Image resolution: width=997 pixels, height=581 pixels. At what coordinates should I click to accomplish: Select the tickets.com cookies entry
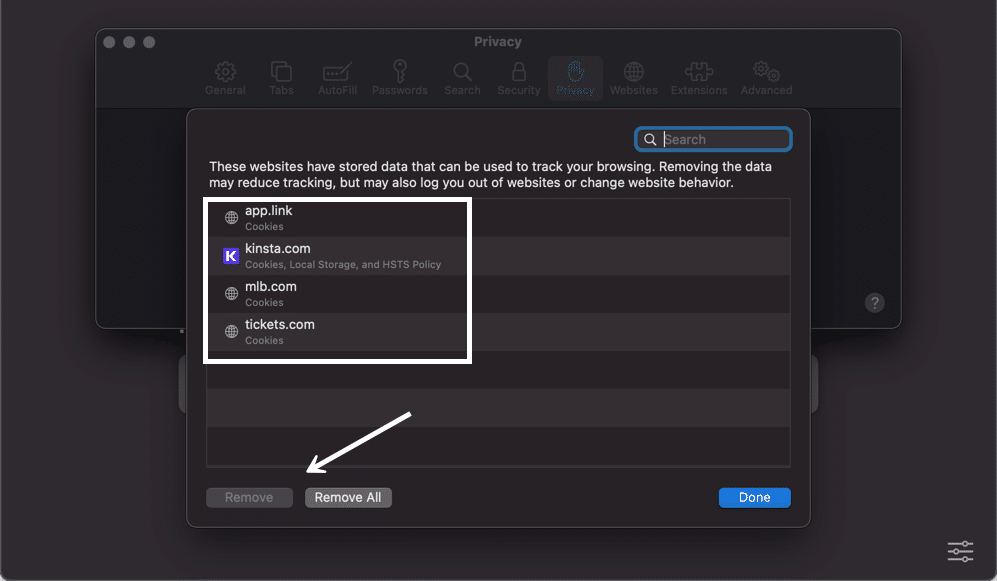[330, 331]
